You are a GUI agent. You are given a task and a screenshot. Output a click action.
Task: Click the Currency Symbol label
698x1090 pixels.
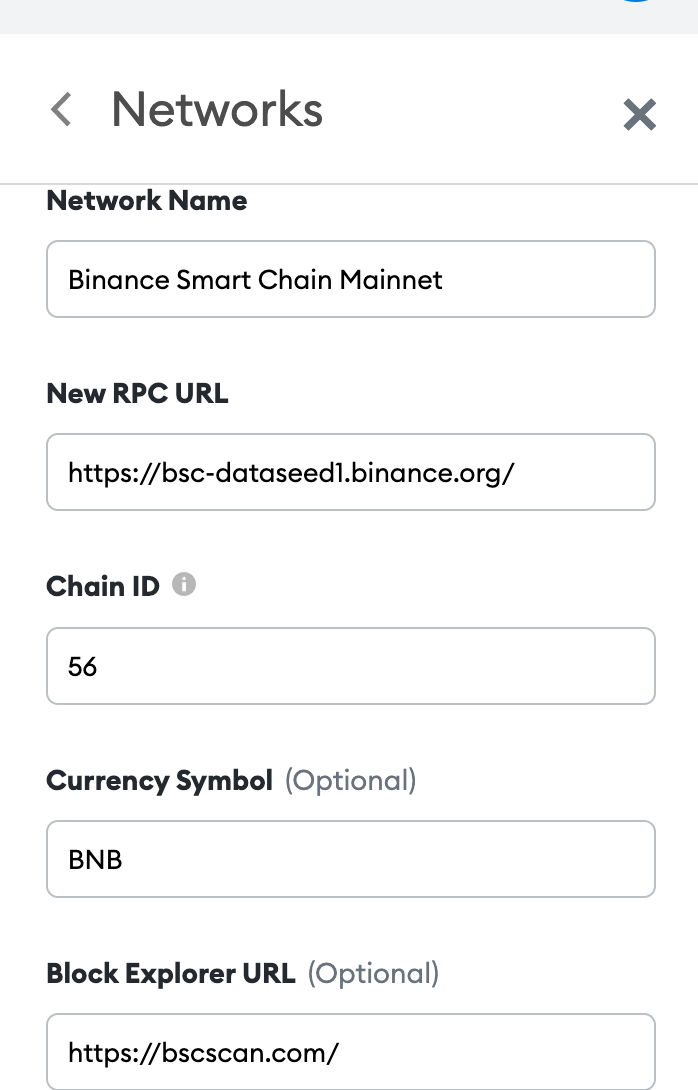[159, 781]
